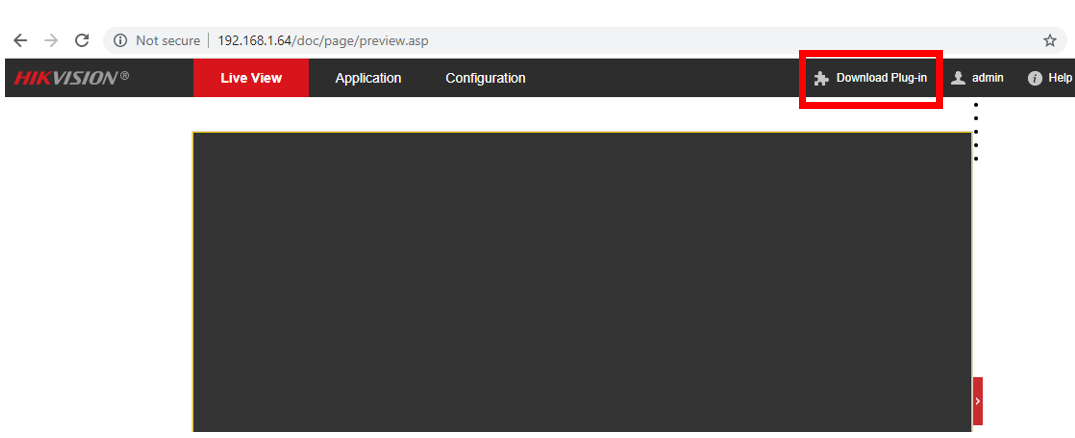
Task: Click the Download Plug-in link text
Action: (881, 78)
